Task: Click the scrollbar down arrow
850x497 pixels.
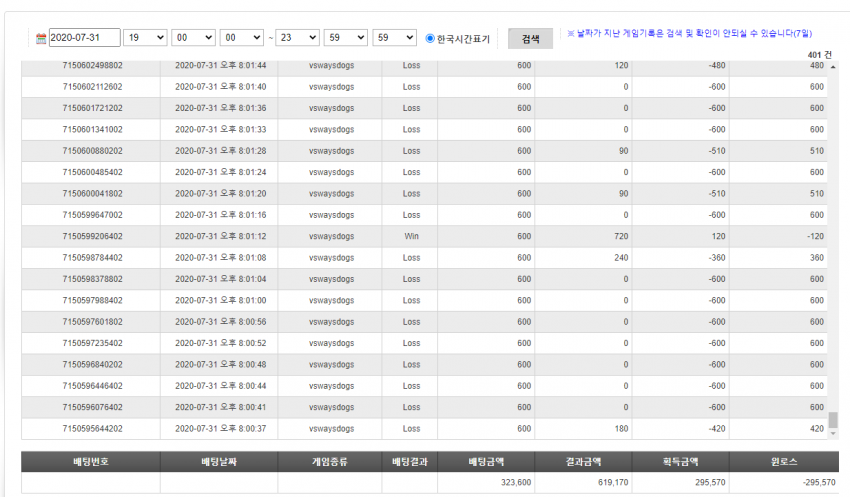Action: [833, 433]
